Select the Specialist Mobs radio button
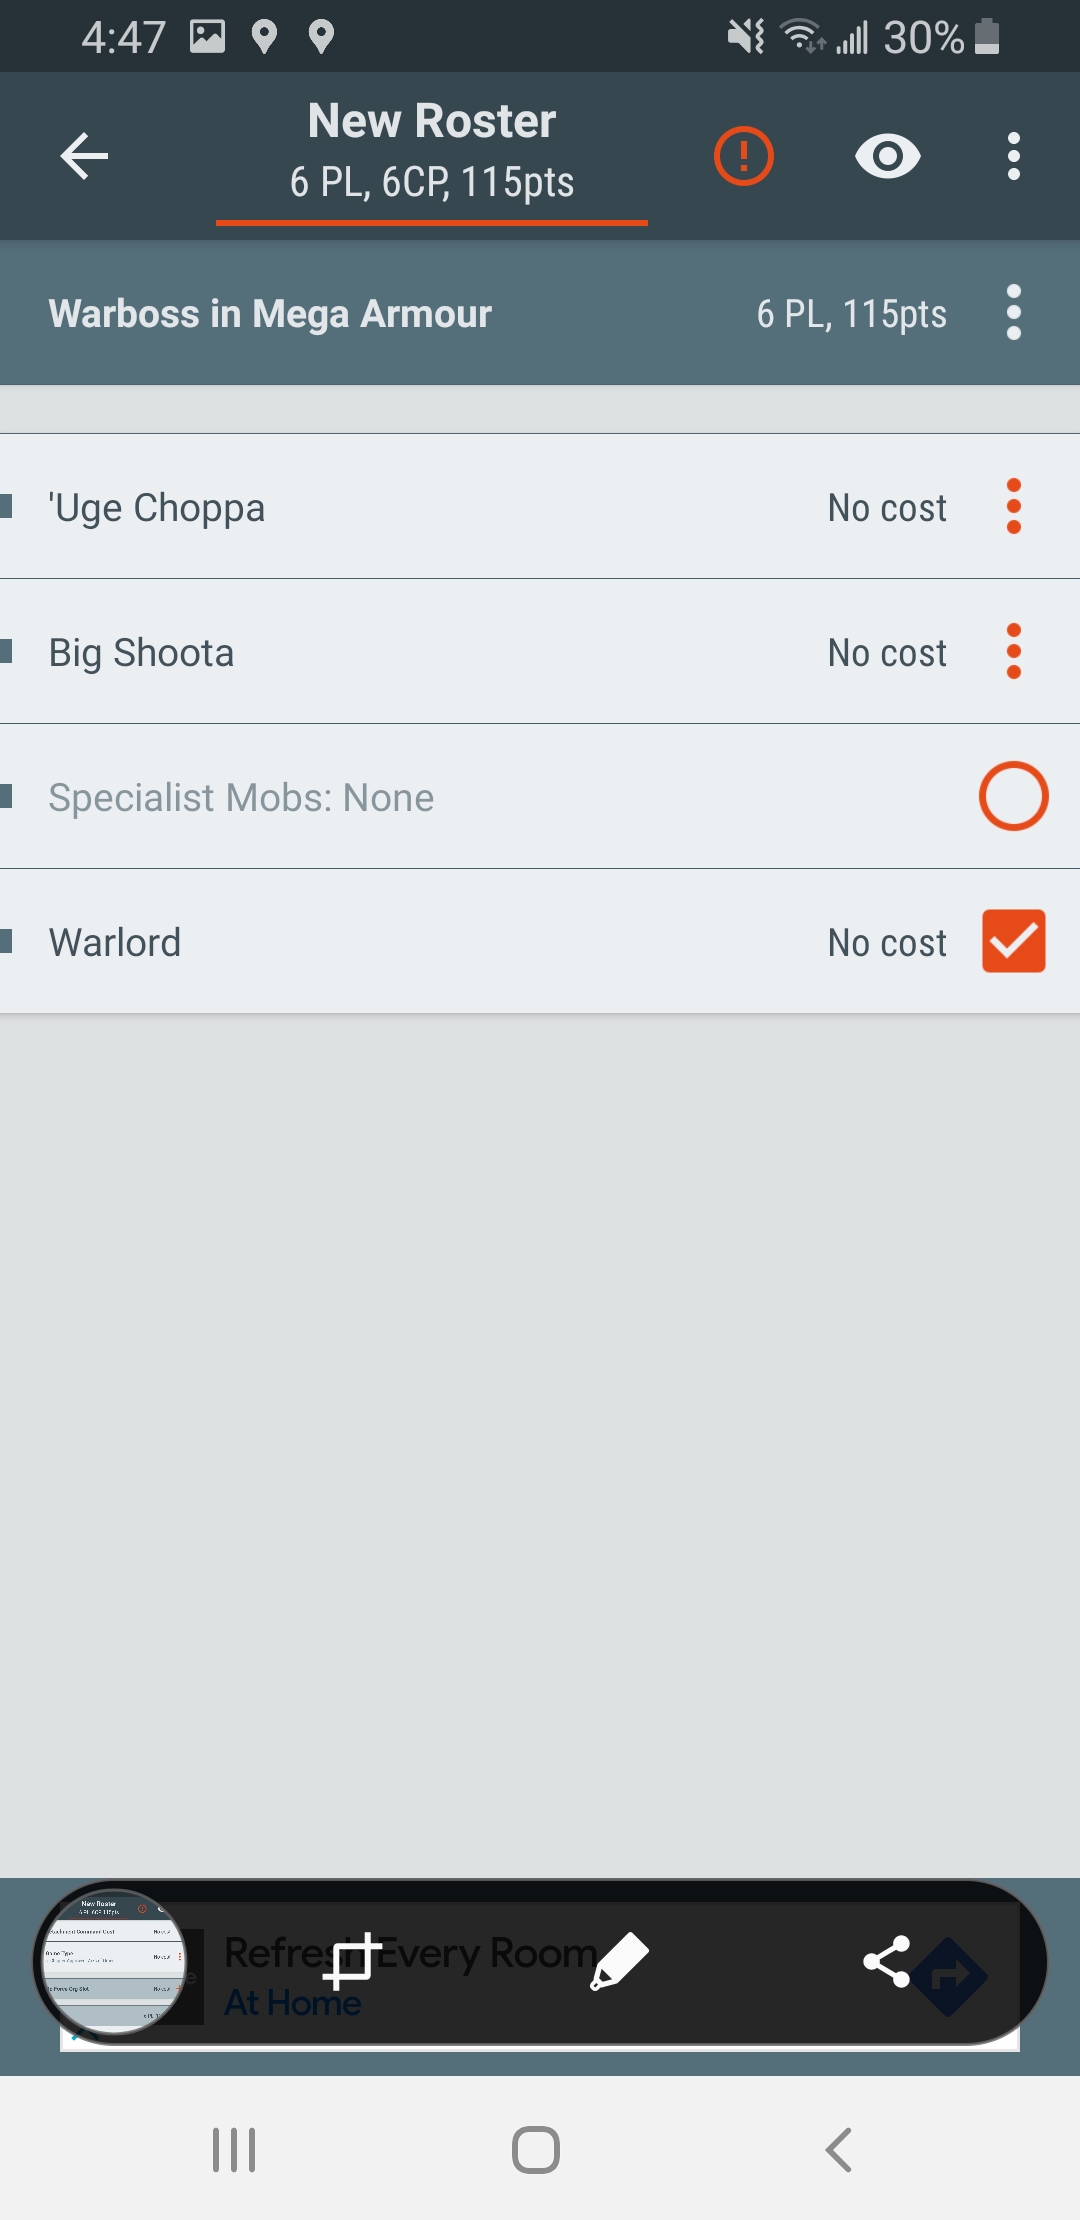Screen dimensions: 1080x2220 tap(1013, 795)
